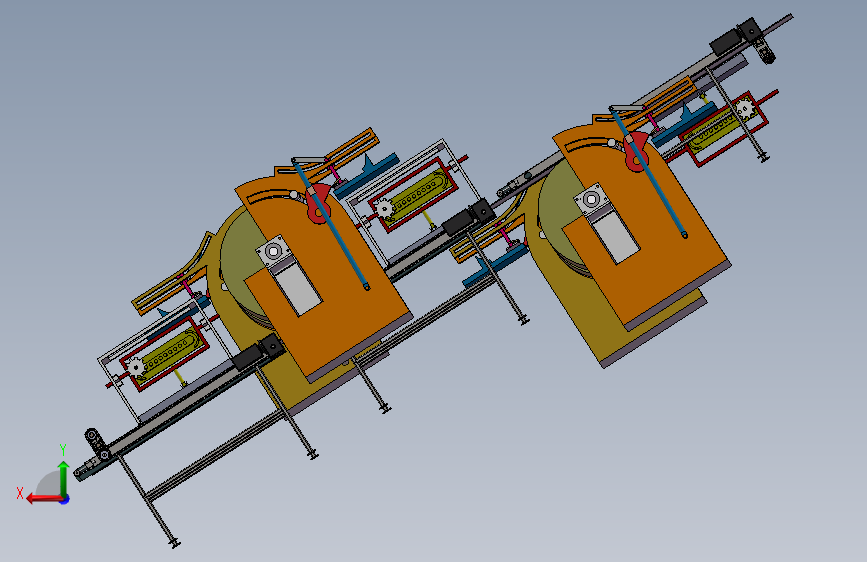Select the white gear in the rightmost red frame
This screenshot has height=562, width=867.
(x=744, y=108)
